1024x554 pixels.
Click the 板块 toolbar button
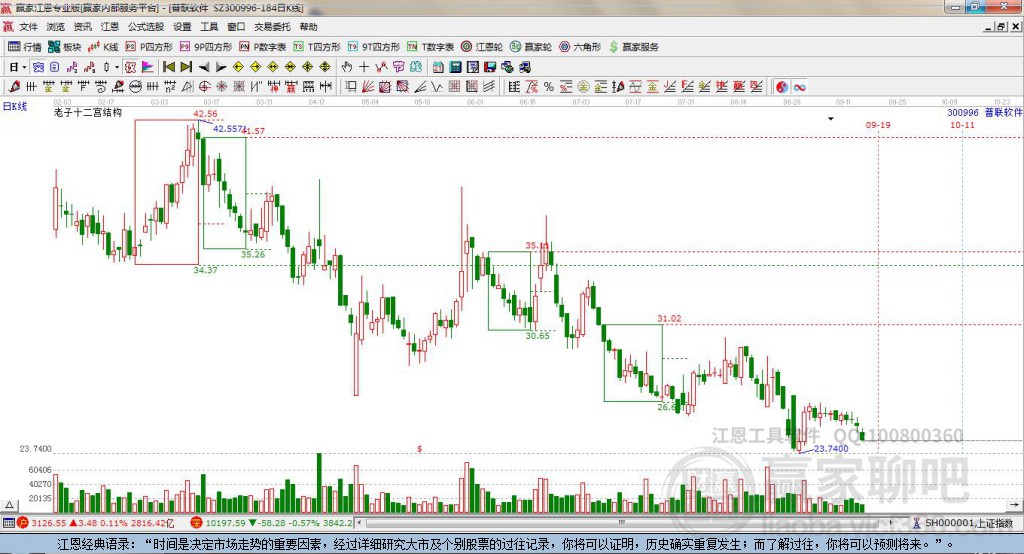click(64, 47)
